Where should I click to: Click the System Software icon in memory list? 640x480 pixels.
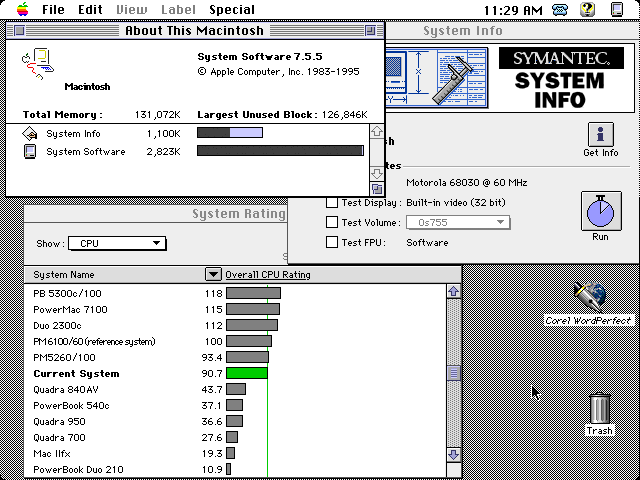tap(30, 152)
